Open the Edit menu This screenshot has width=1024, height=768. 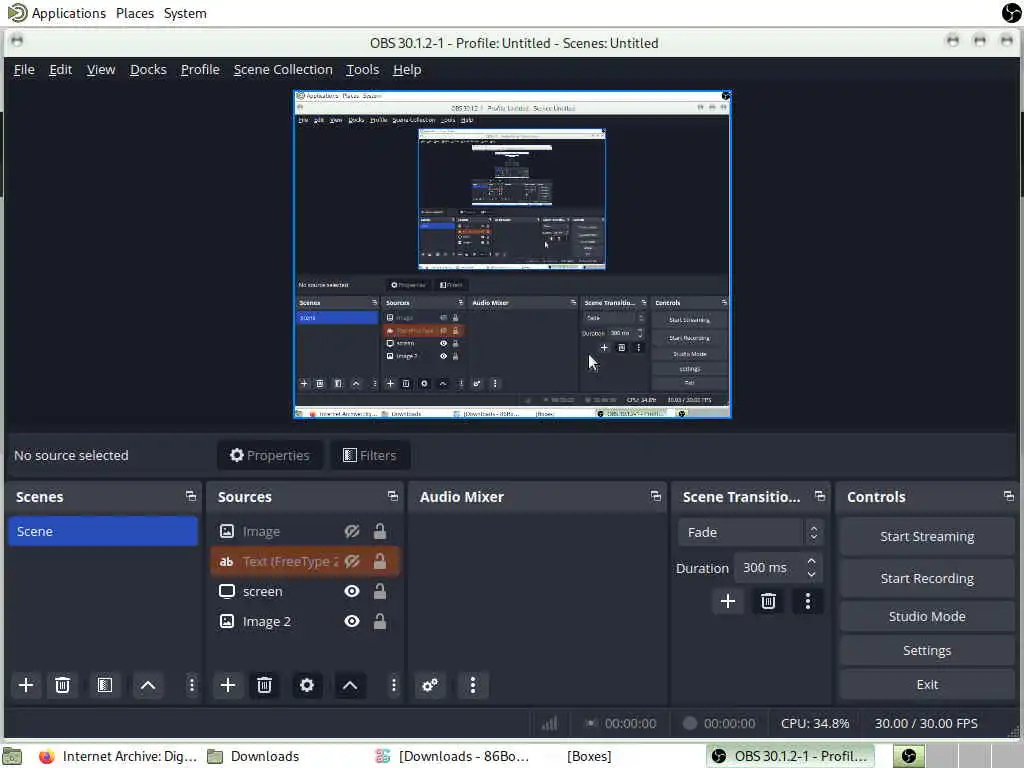(60, 70)
